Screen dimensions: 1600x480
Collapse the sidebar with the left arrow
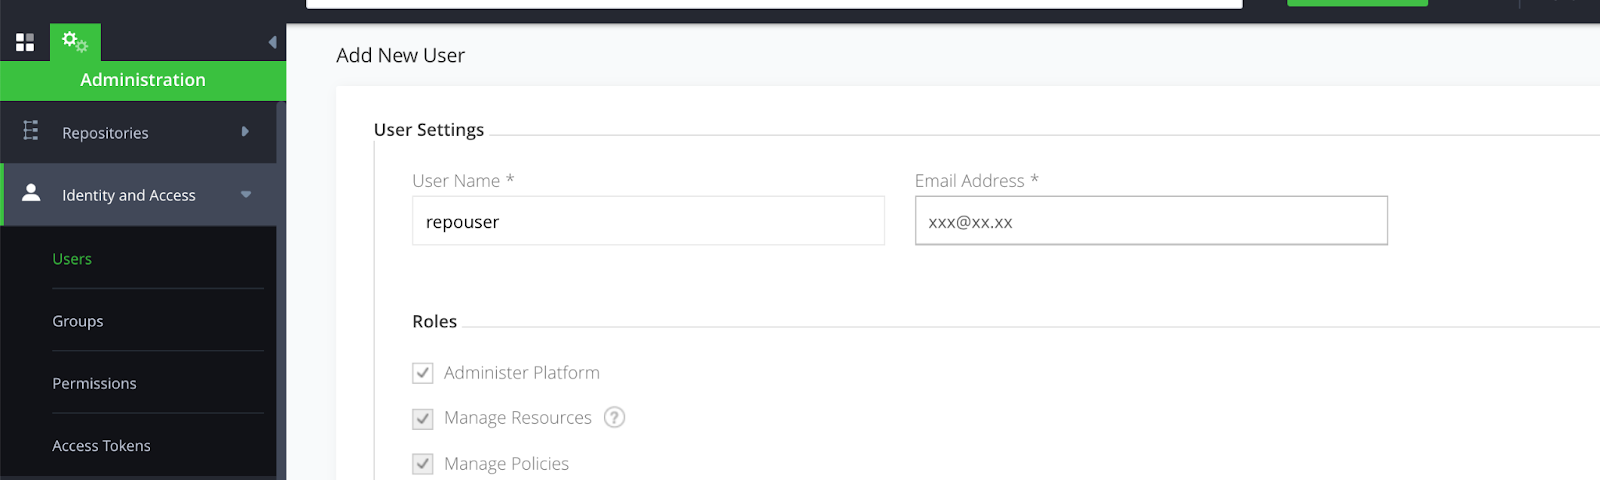coord(272,42)
